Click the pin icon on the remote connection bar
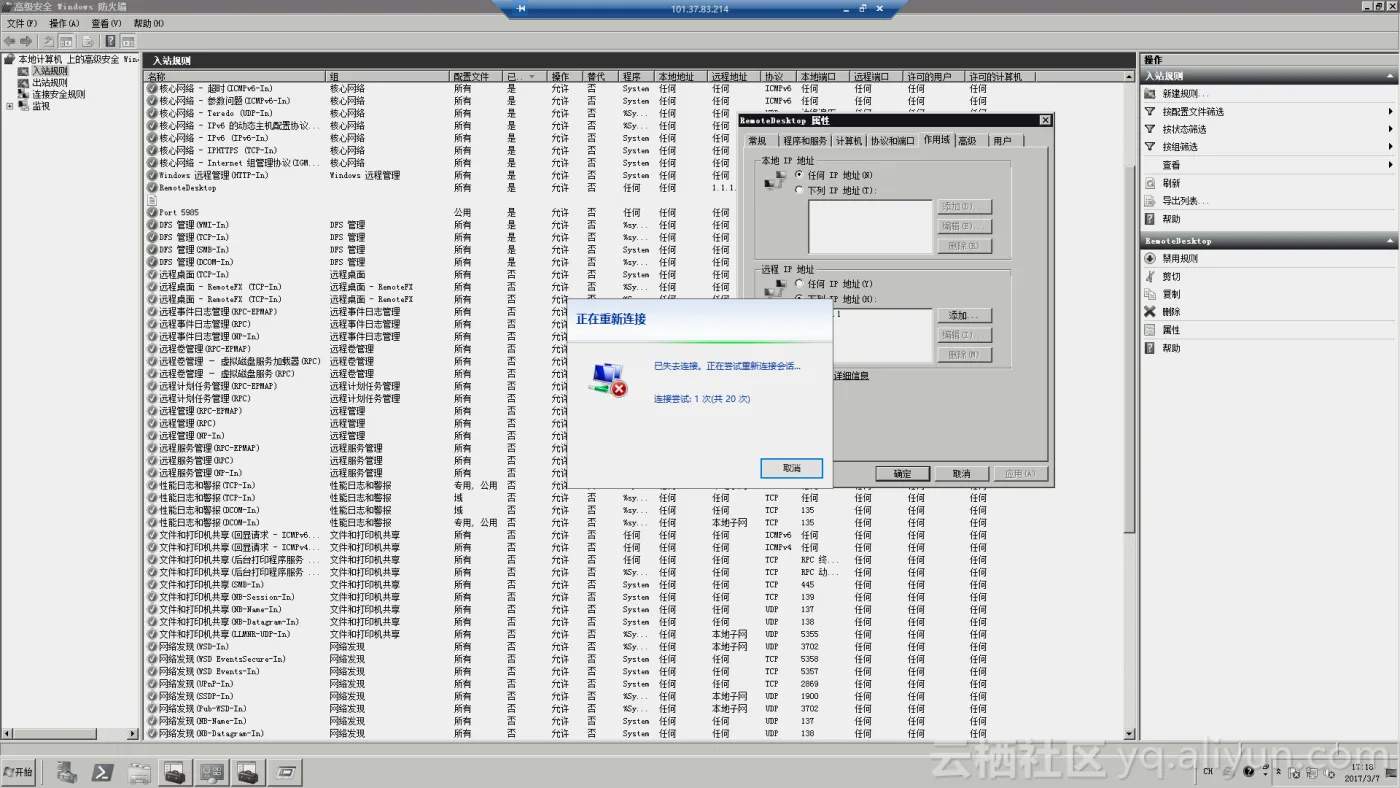The height and width of the screenshot is (788, 1400). (520, 9)
